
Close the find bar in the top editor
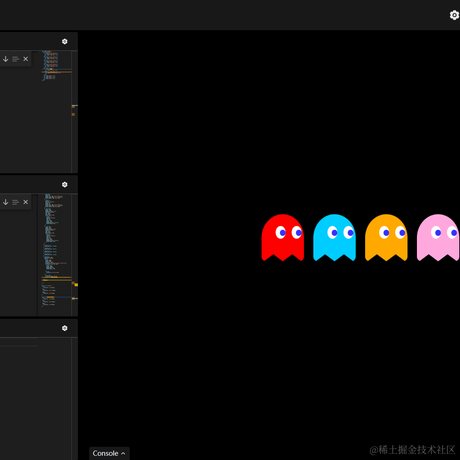(26, 59)
